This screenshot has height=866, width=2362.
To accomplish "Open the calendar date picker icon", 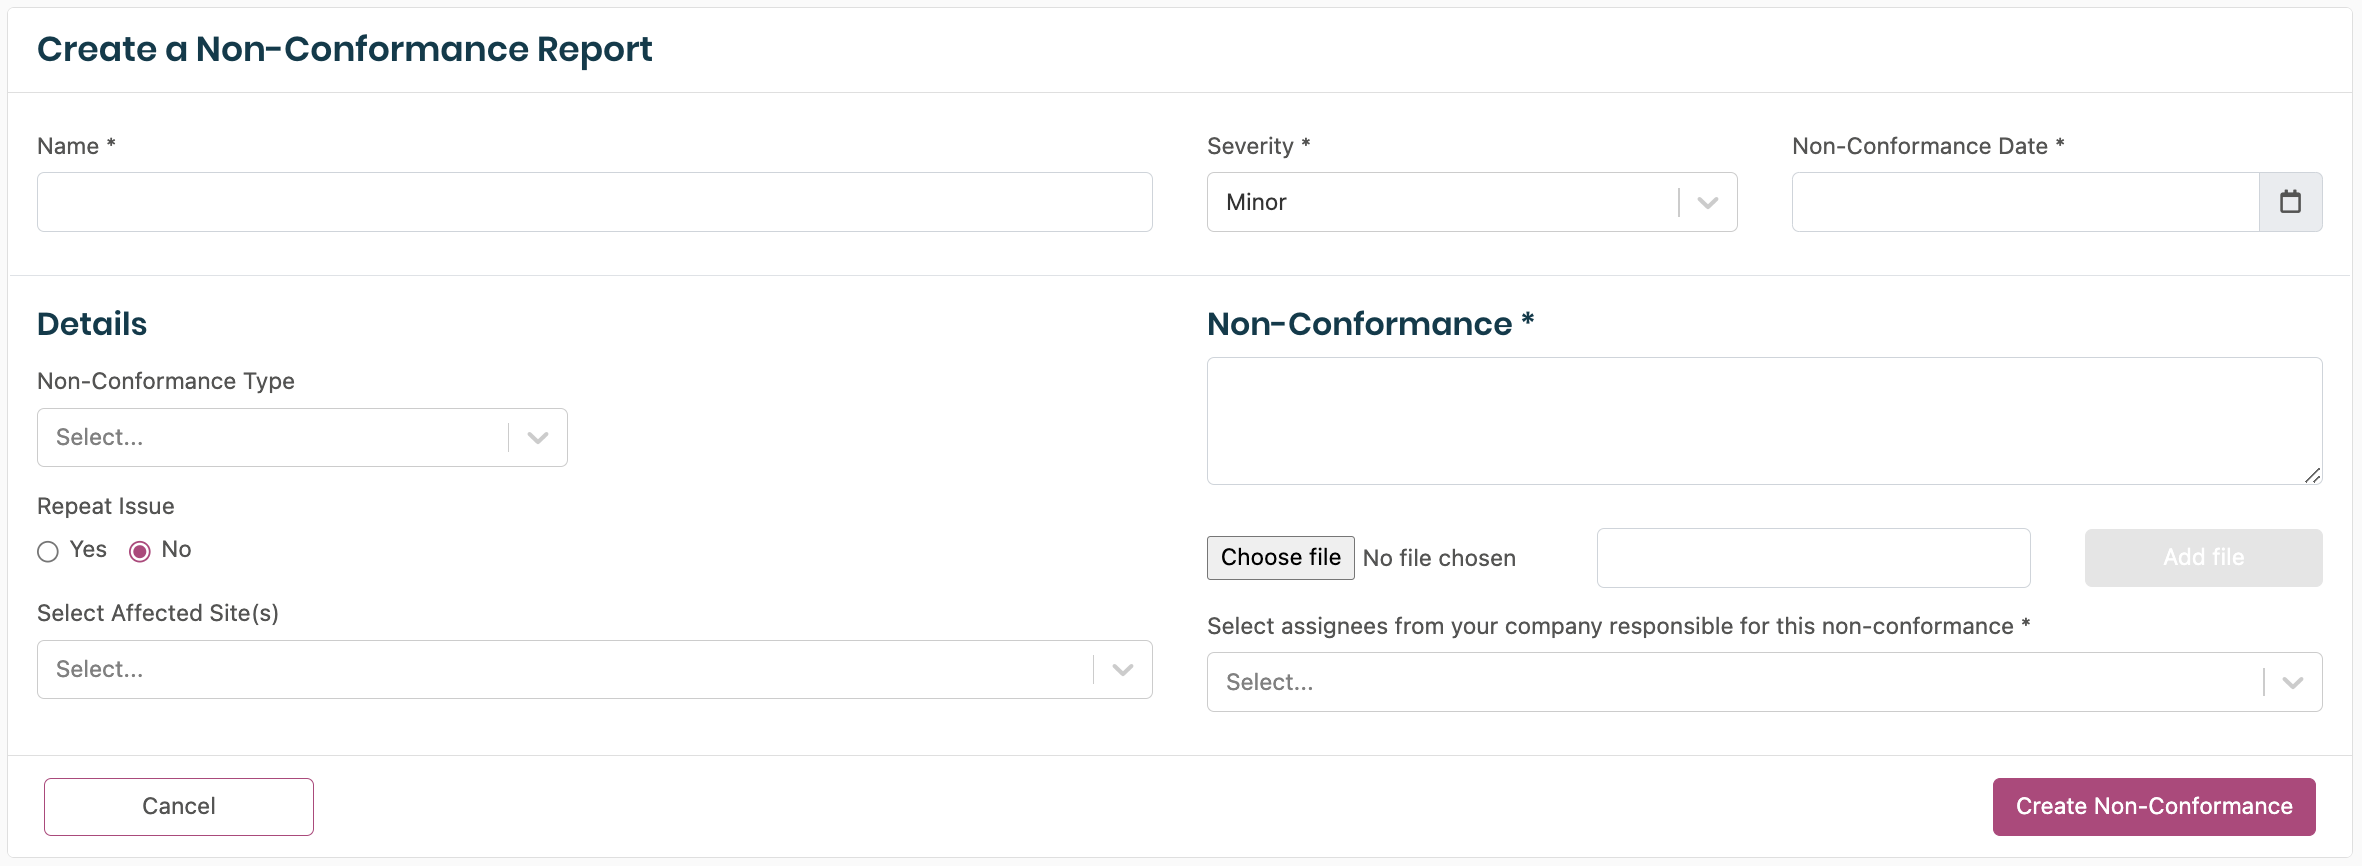I will click(x=2290, y=202).
